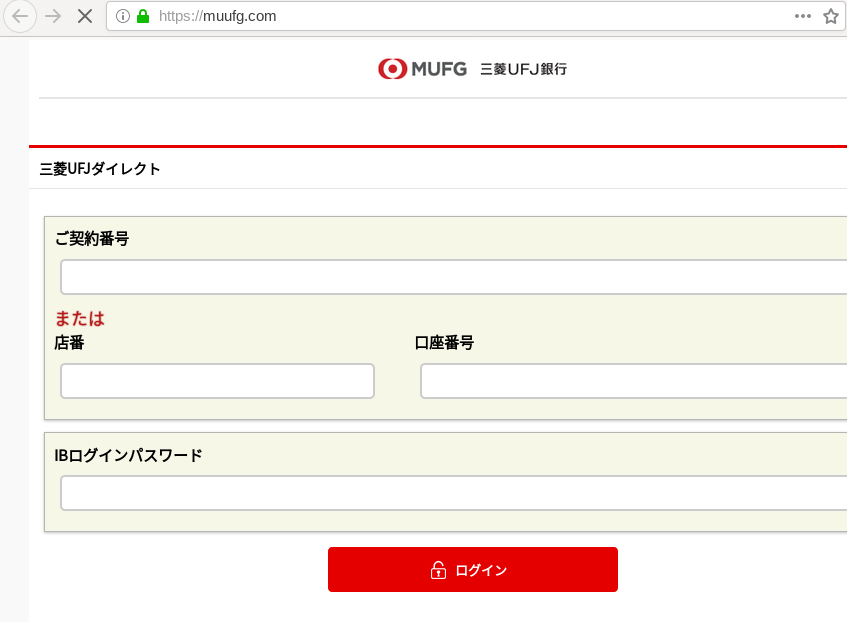This screenshot has width=847, height=622.
Task: Click the 三菱UFJ銀行 header text
Action: 523,69
